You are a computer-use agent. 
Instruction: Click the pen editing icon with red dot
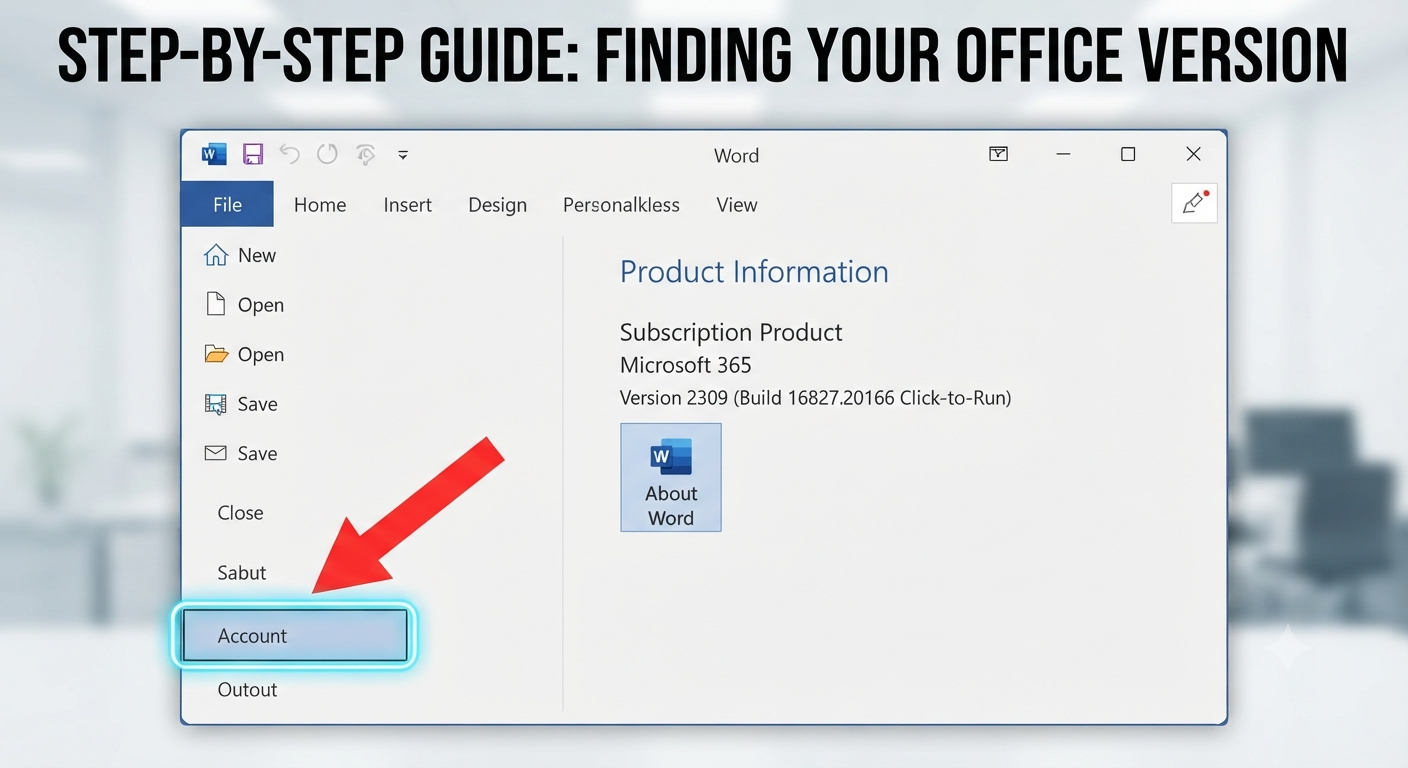point(1194,203)
